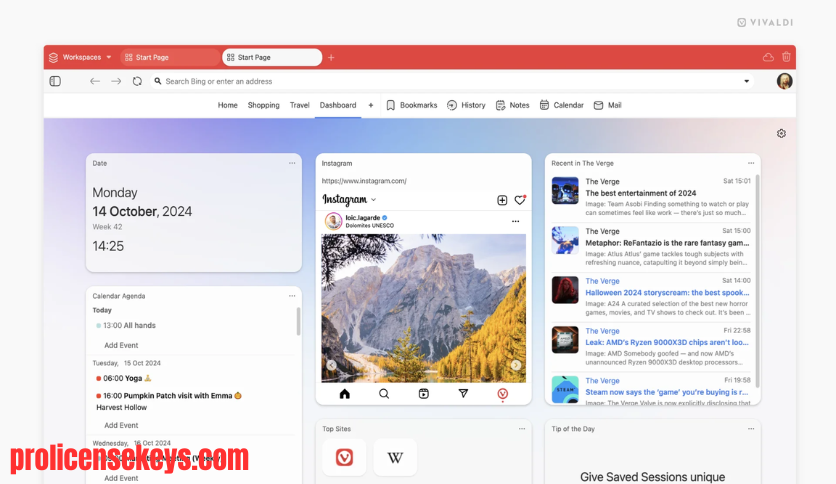Viewport: 836px width, 484px height.
Task: Toggle the side panel
Action: click(55, 81)
